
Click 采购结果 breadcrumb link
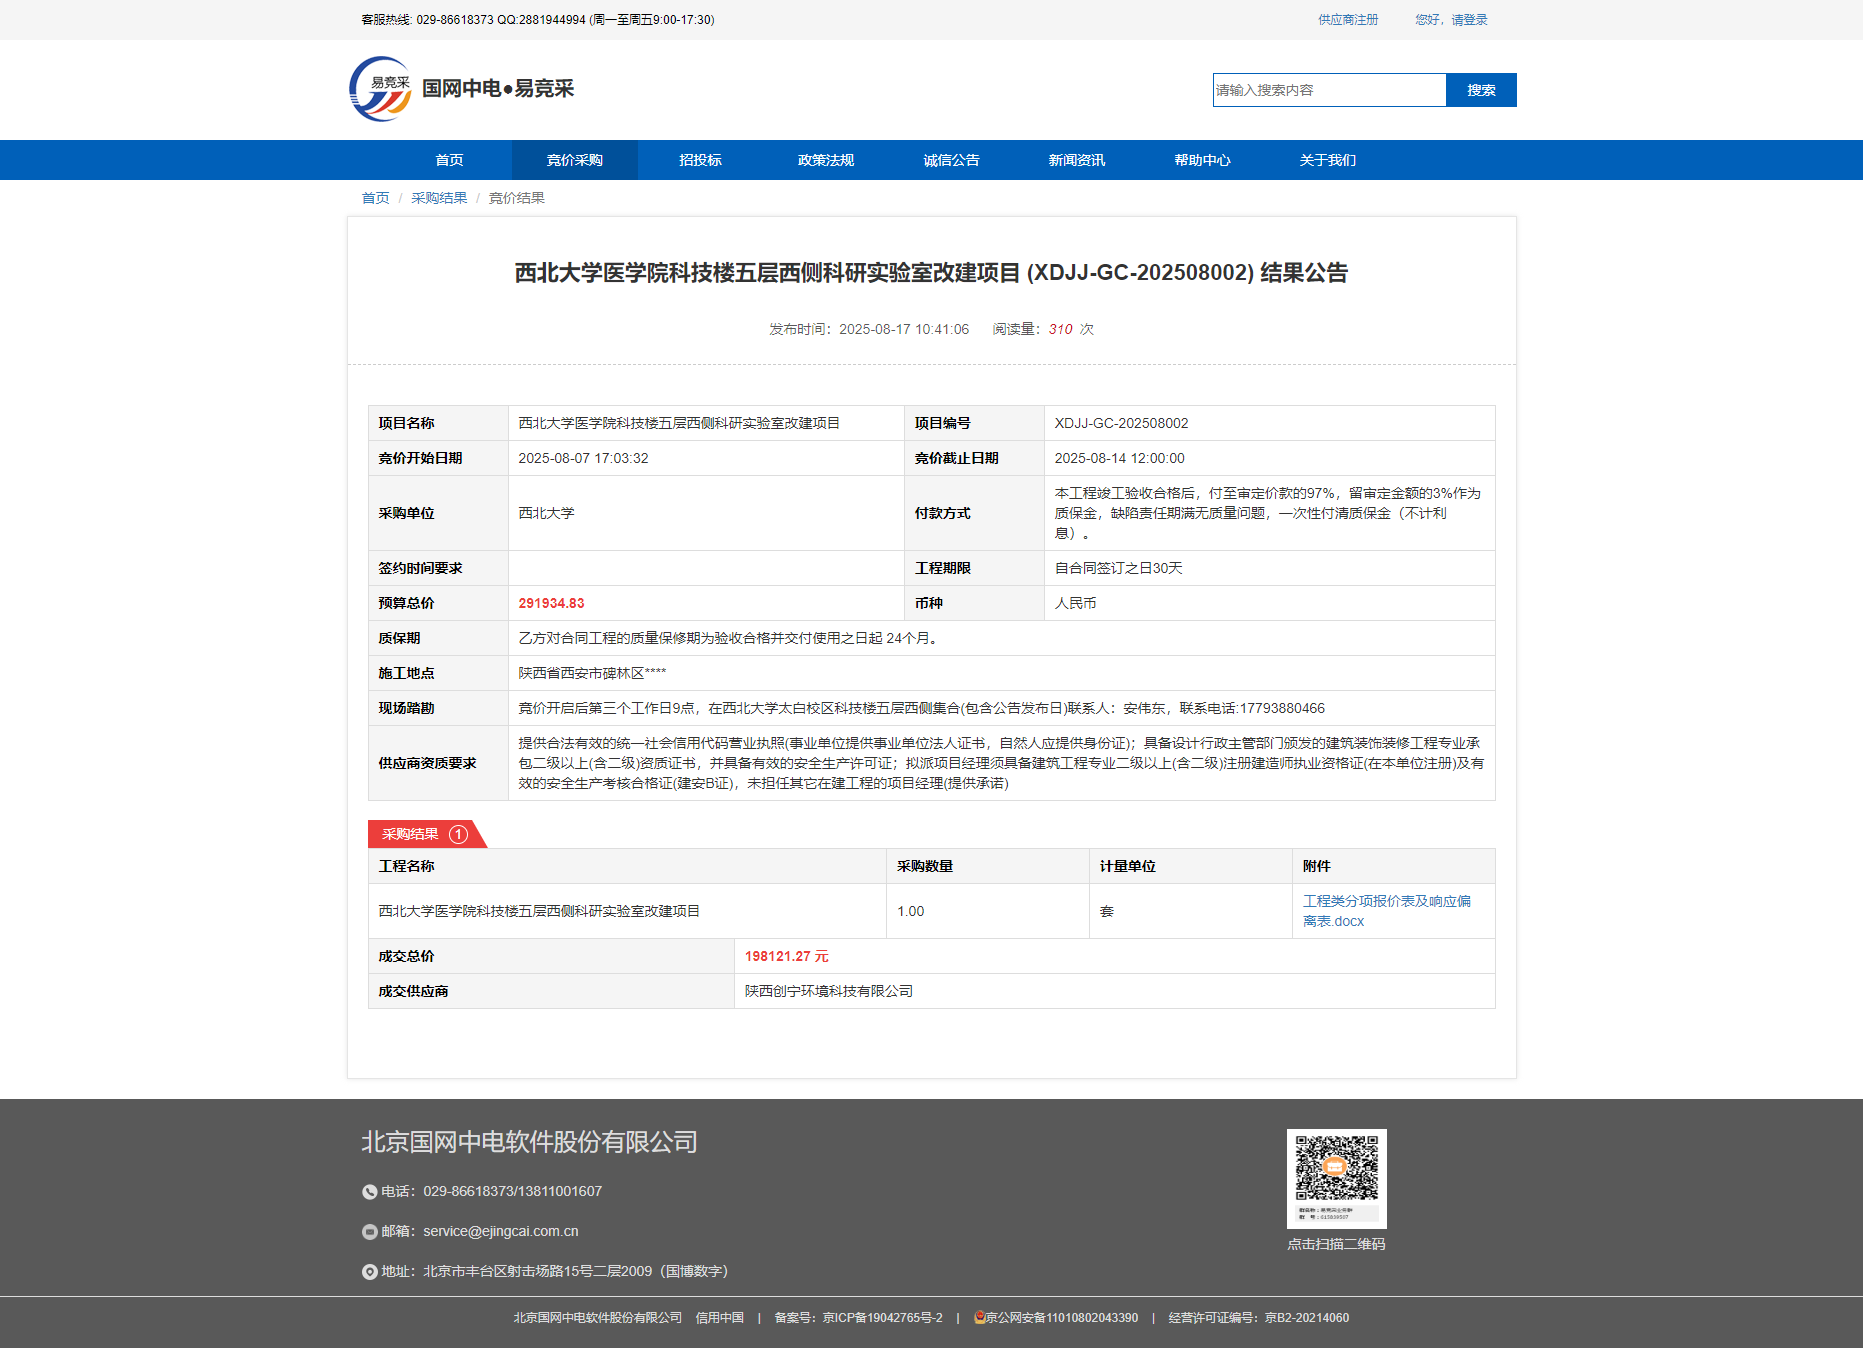coord(439,198)
